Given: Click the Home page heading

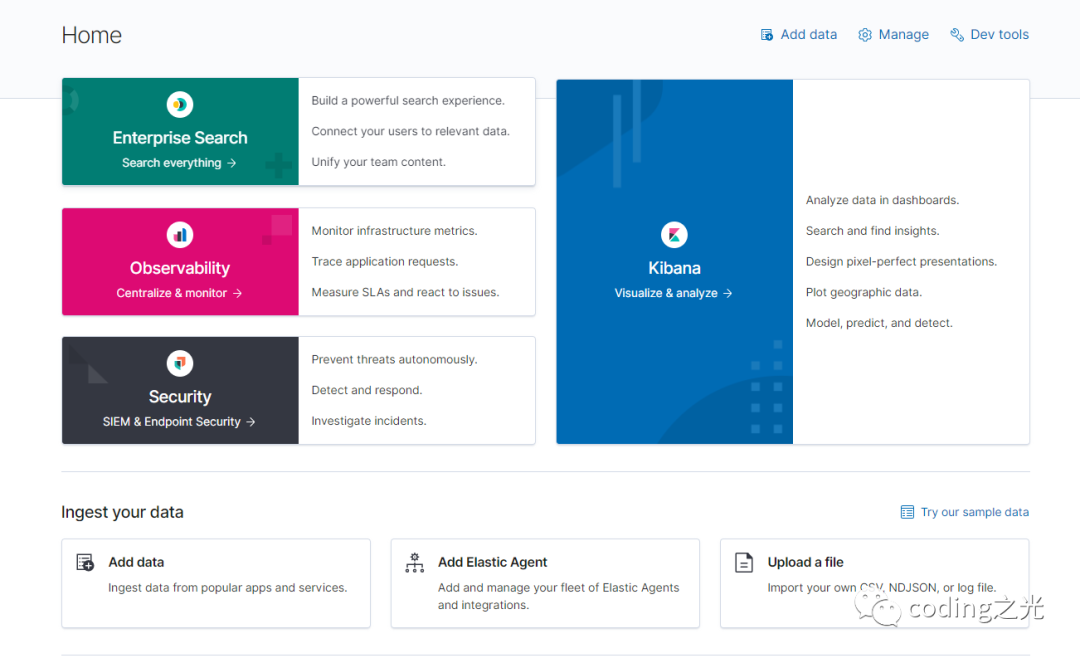Looking at the screenshot, I should coord(92,35).
